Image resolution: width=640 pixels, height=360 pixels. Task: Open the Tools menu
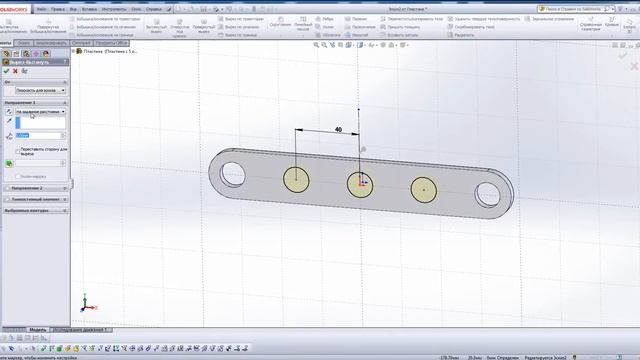(114, 9)
